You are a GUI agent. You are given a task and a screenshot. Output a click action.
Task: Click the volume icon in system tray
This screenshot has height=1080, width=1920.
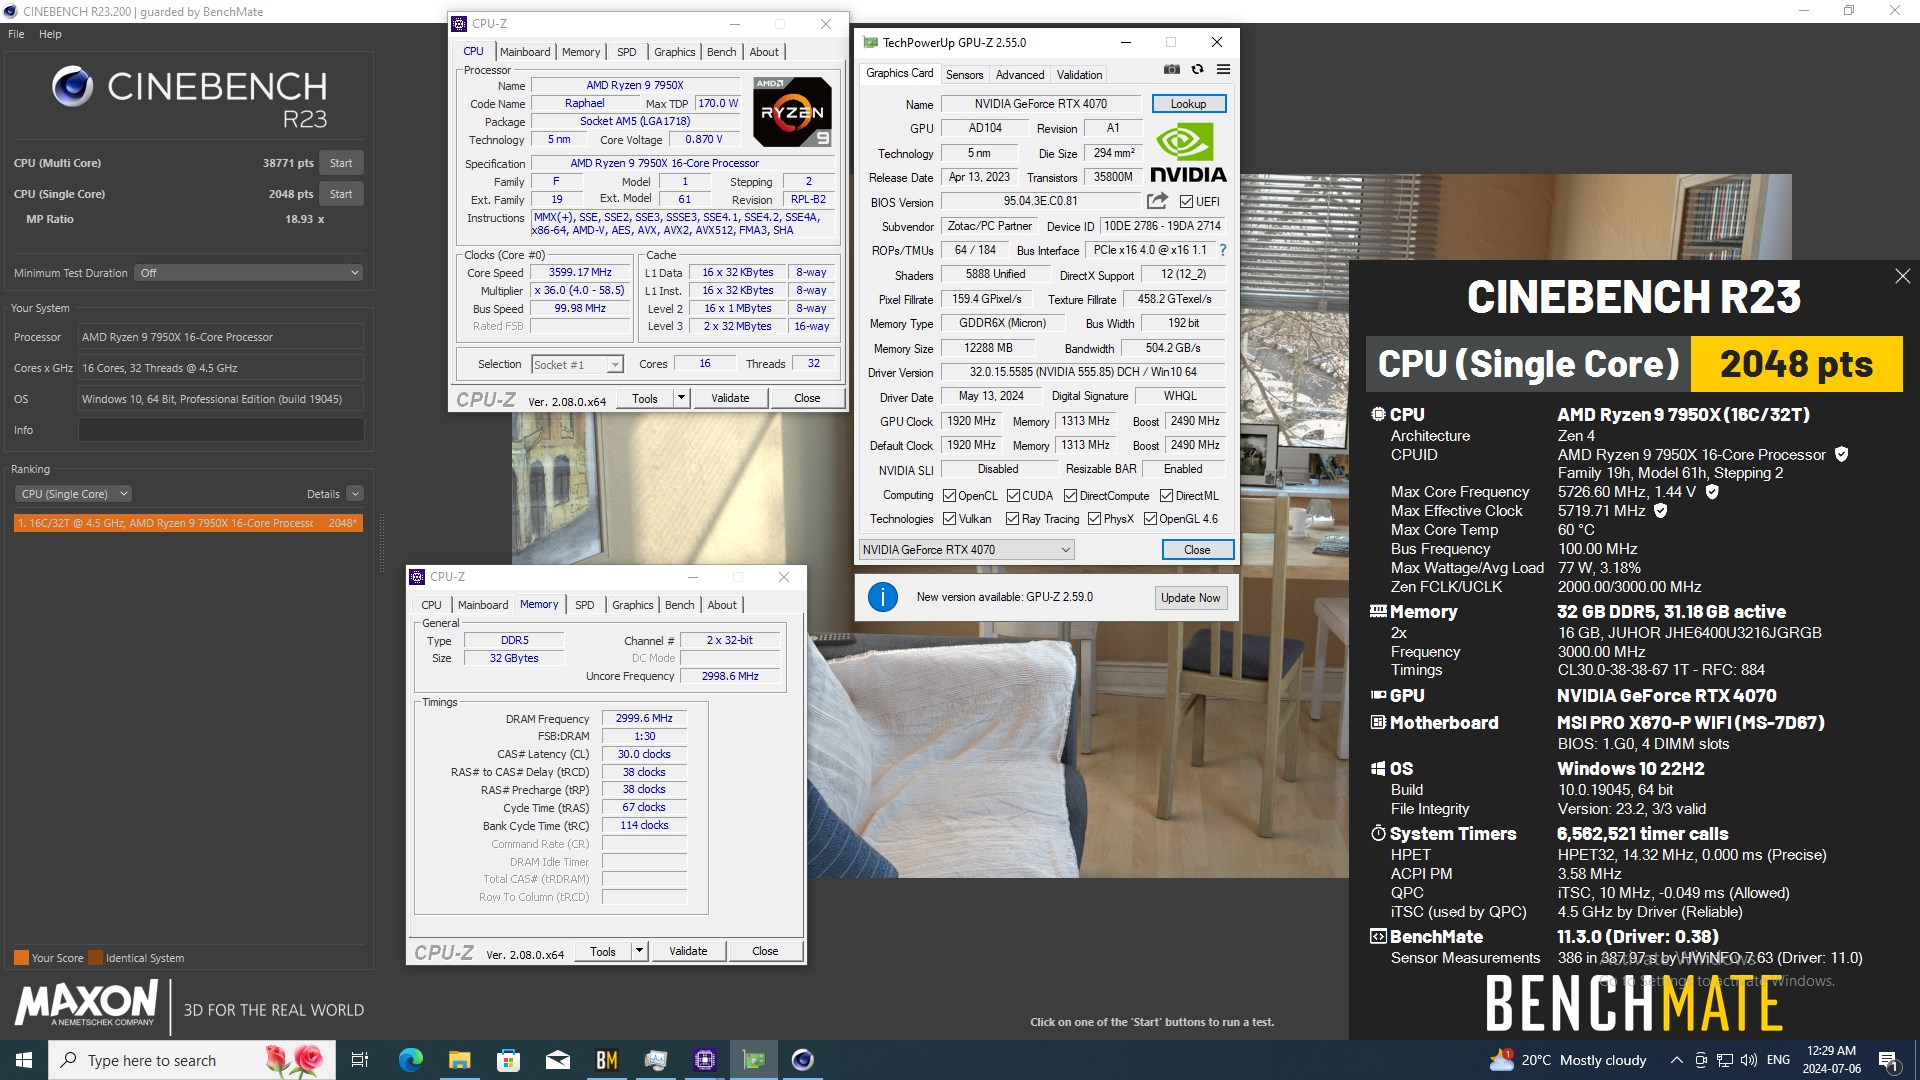tap(1748, 1060)
